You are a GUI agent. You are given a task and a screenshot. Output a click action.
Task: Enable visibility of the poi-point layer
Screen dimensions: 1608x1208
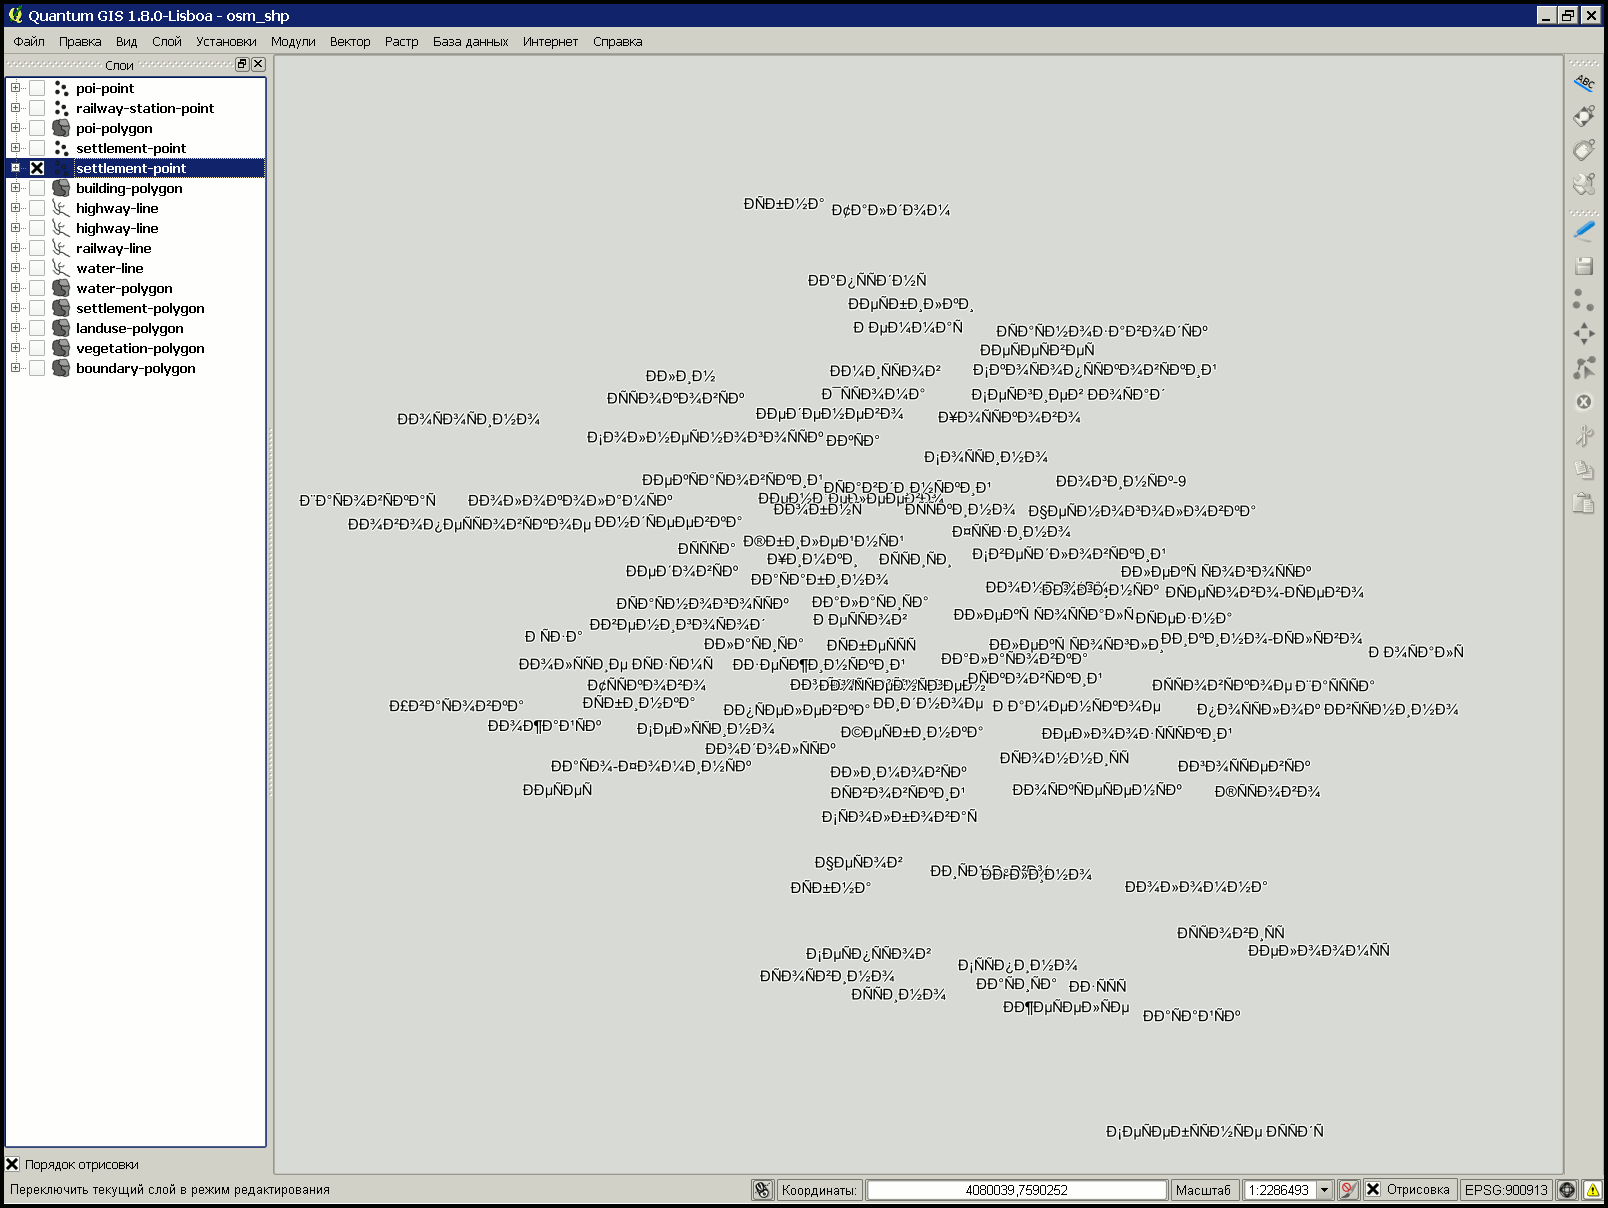pyautogui.click(x=36, y=88)
